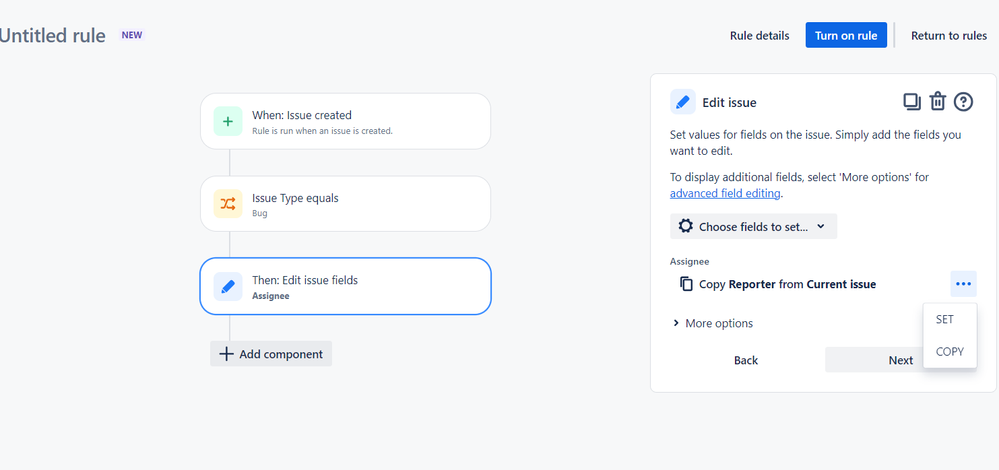Open Rule details
Screen dimensions: 999x470
click(759, 36)
